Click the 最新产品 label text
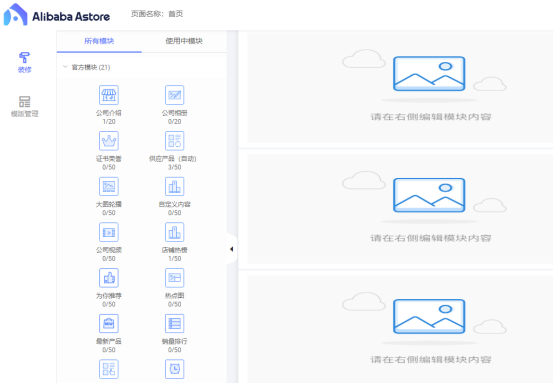The image size is (554, 383). pyautogui.click(x=109, y=341)
